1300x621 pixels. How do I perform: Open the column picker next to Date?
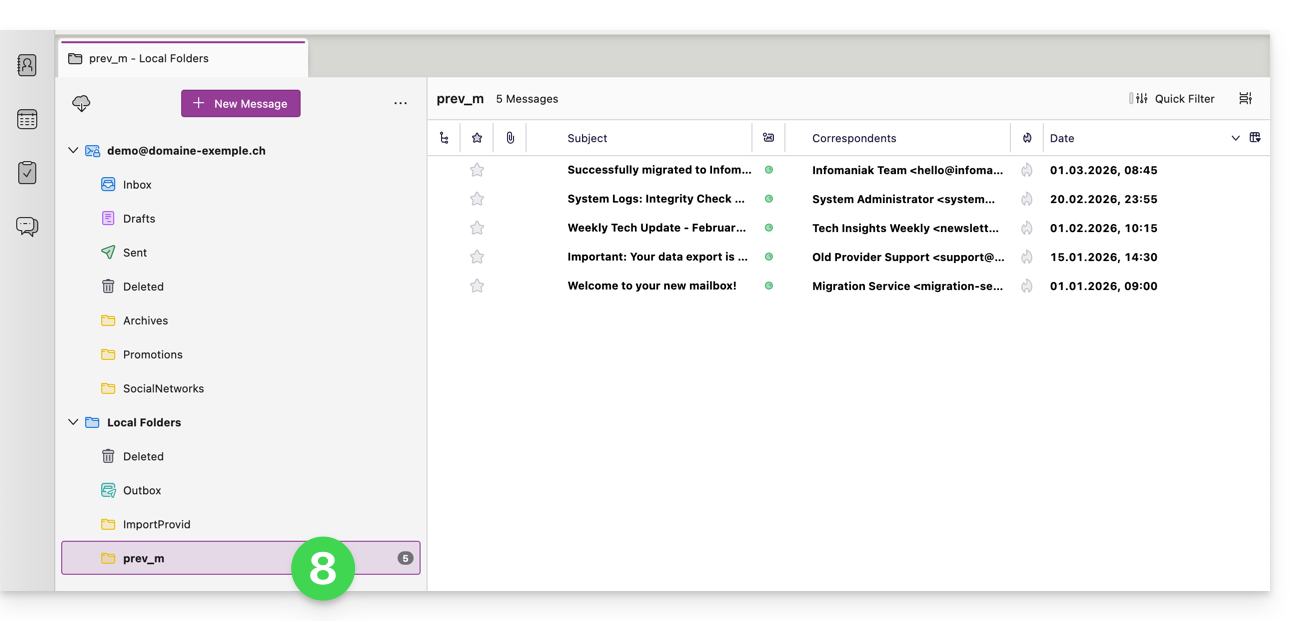(x=1255, y=138)
